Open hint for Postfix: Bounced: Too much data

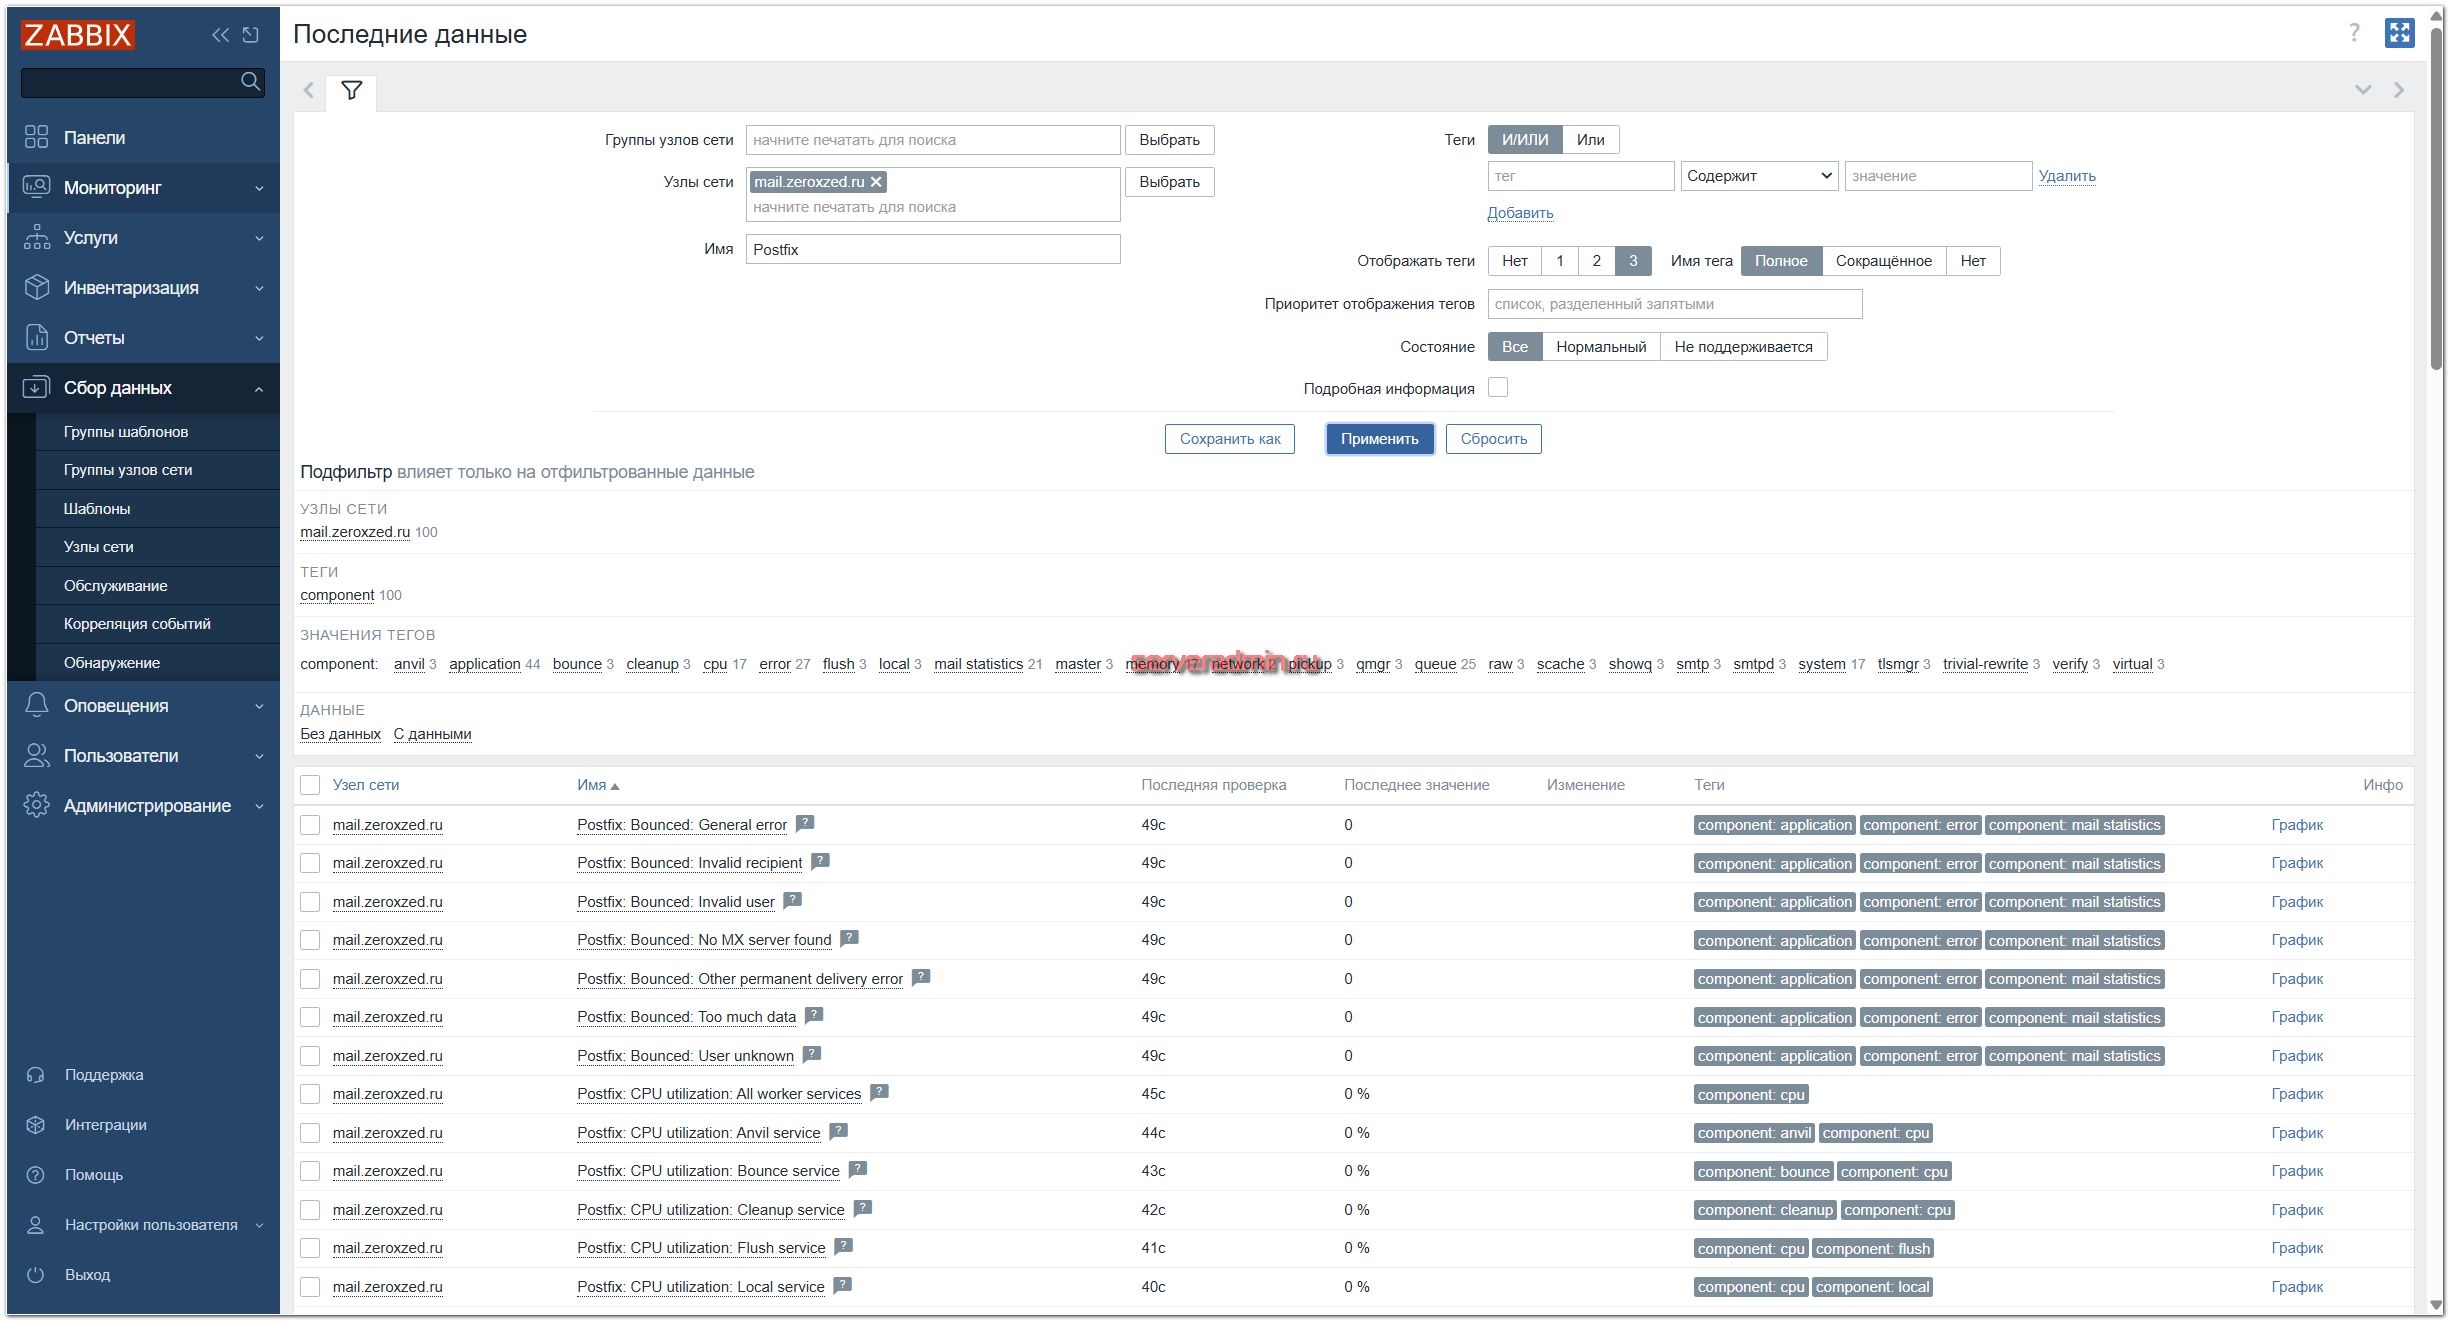pyautogui.click(x=813, y=1015)
